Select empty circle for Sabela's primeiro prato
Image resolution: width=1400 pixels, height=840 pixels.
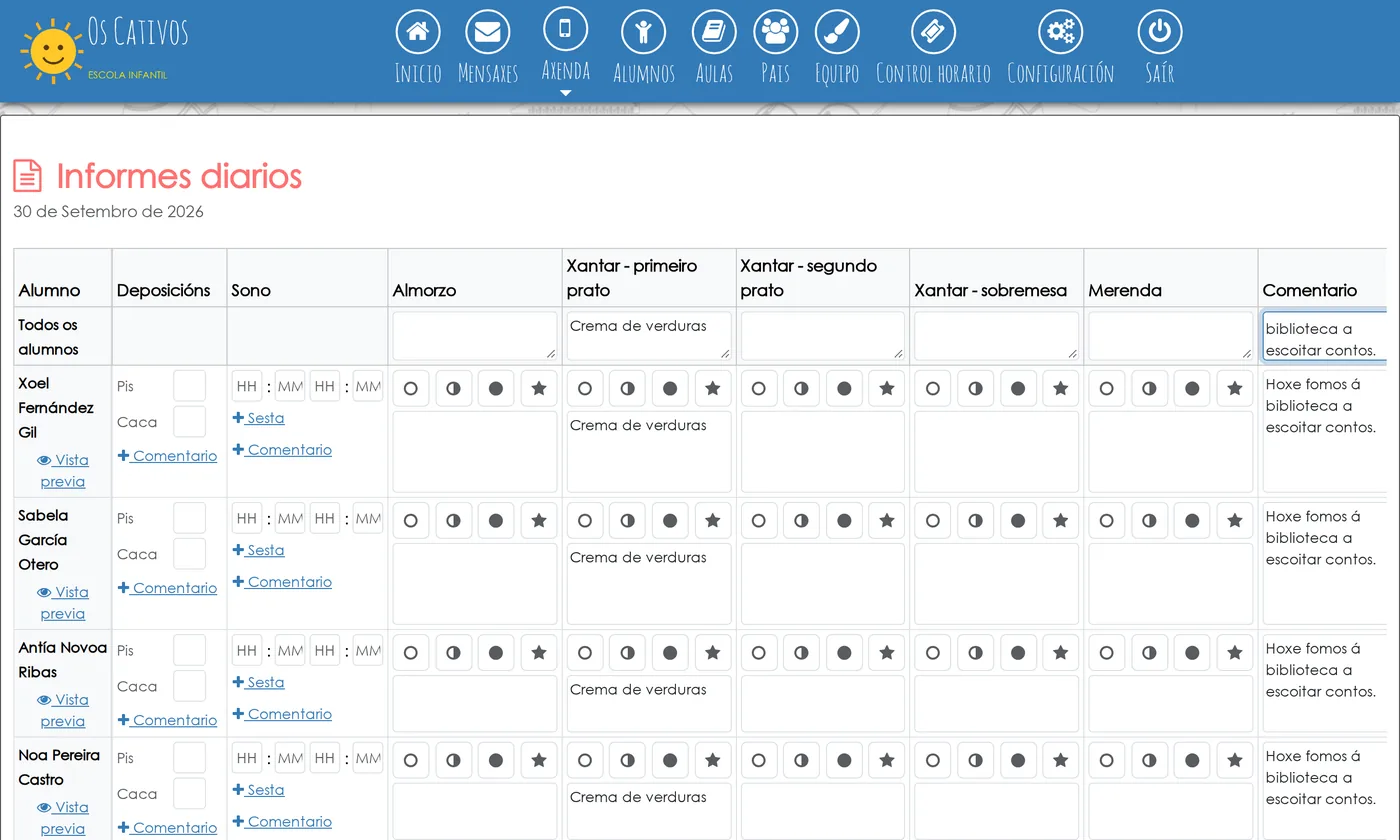click(x=584, y=520)
